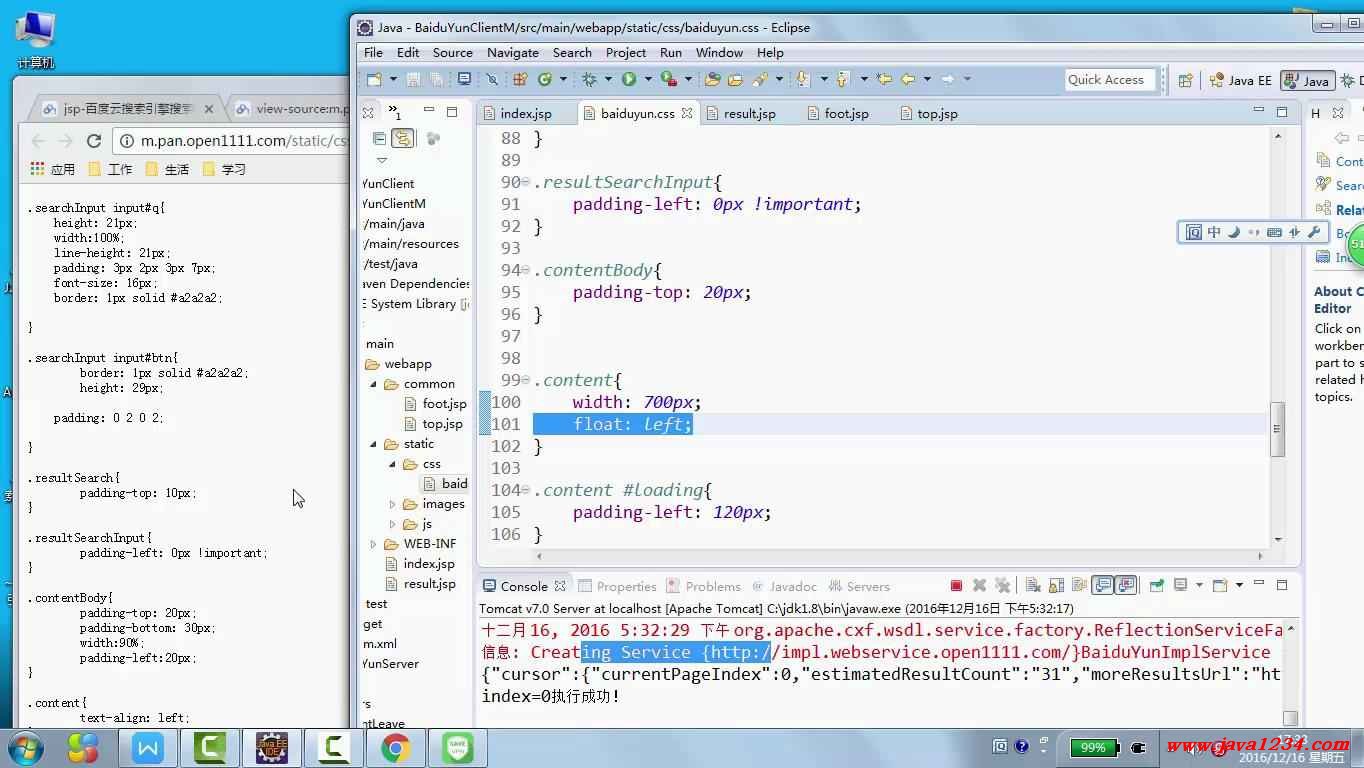The height and width of the screenshot is (768, 1364).
Task: Open the 学习 bookmark folder in Chrome
Action: pyautogui.click(x=224, y=169)
